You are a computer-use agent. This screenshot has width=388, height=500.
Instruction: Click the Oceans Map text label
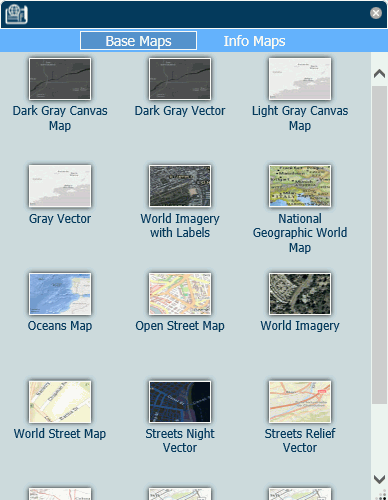pyautogui.click(x=60, y=326)
